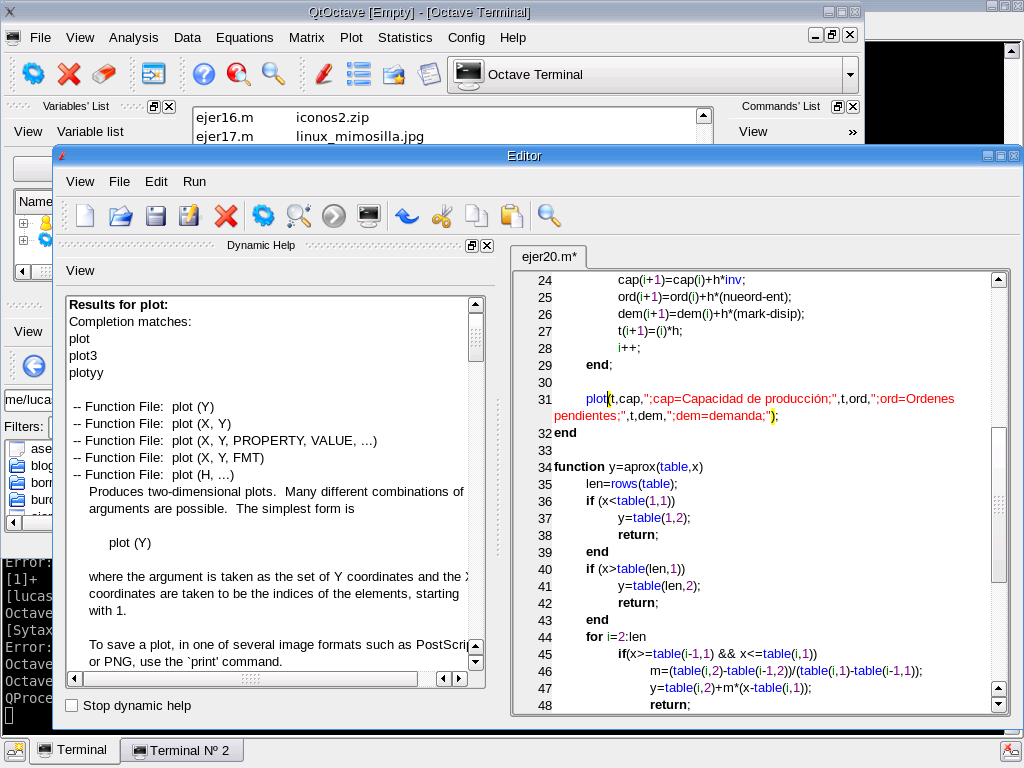This screenshot has width=1024, height=768.
Task: Click the blue Undo arrow icon
Action: [406, 216]
